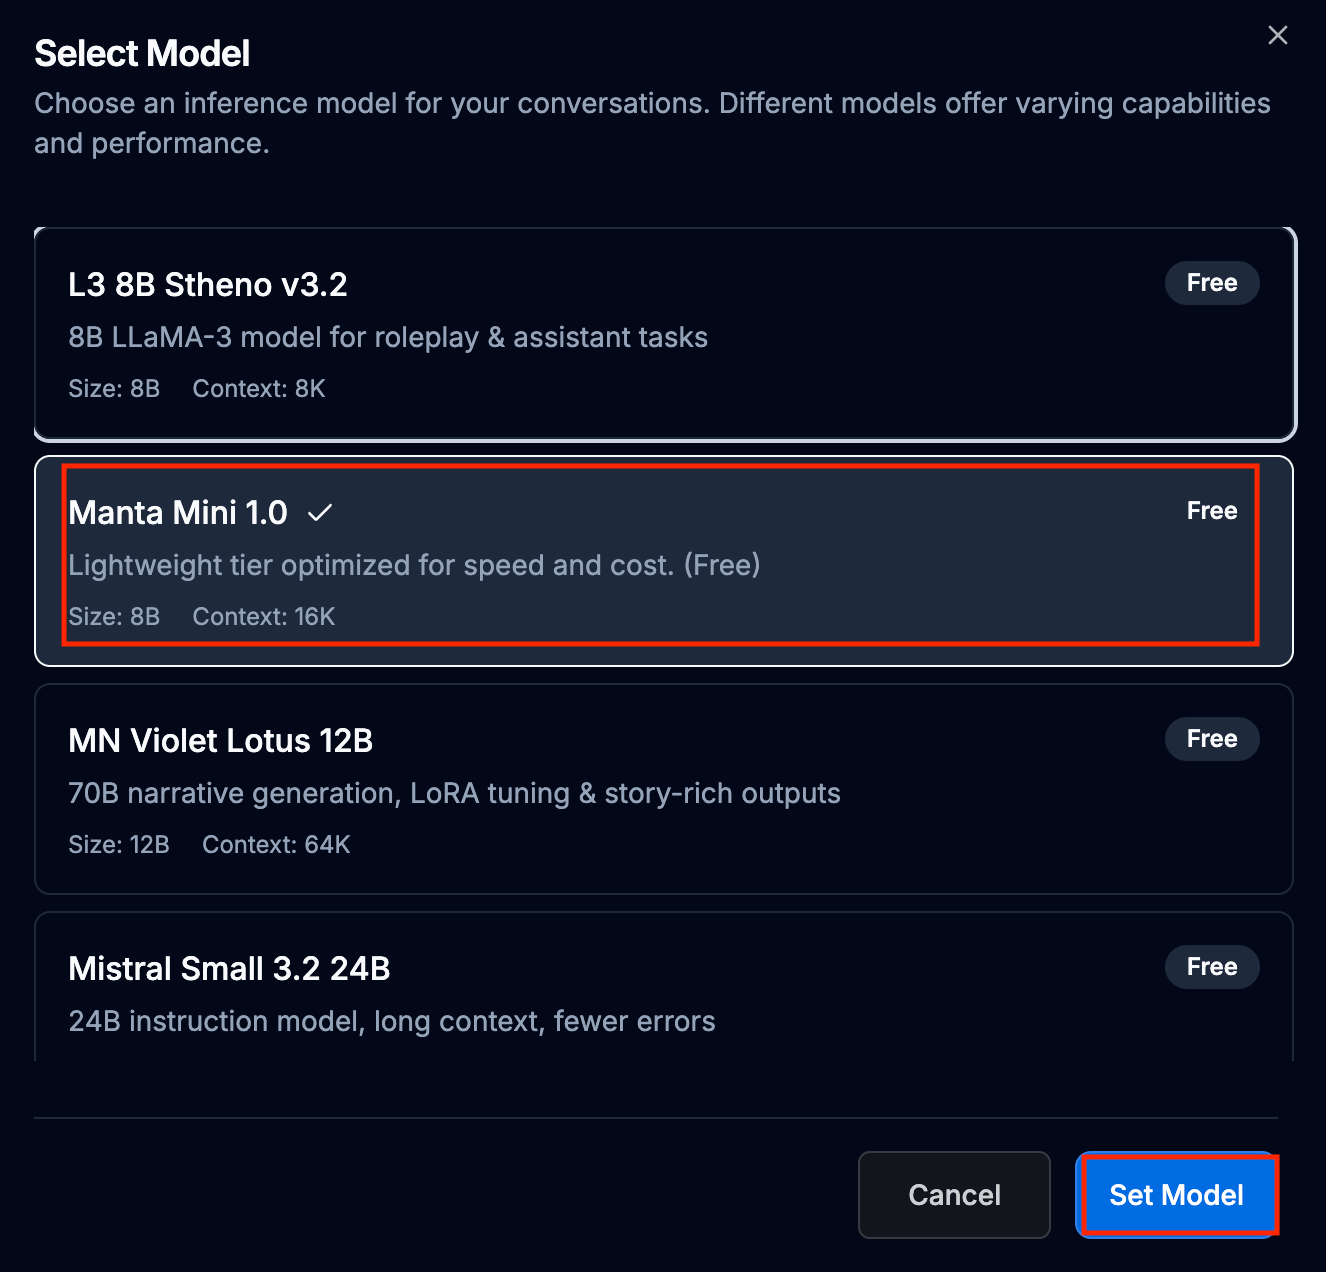Select the Manta Mini 1.0 title
This screenshot has height=1272, width=1326.
pyautogui.click(x=178, y=513)
